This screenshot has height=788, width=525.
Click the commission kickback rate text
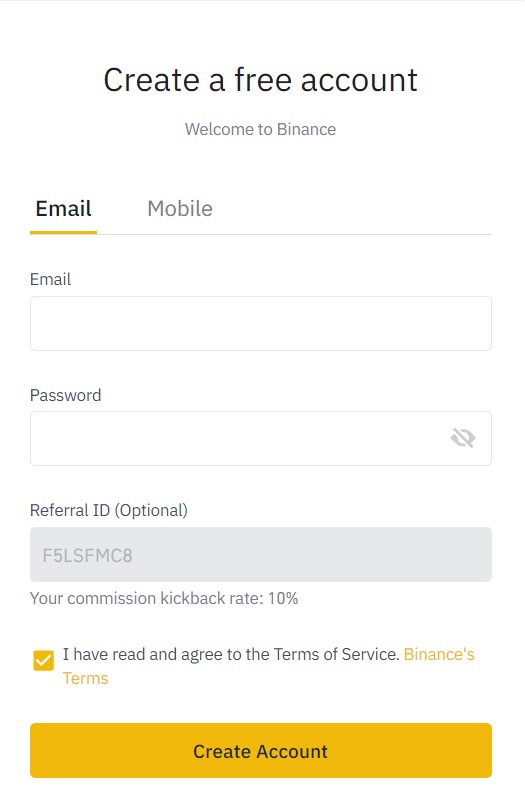point(164,598)
